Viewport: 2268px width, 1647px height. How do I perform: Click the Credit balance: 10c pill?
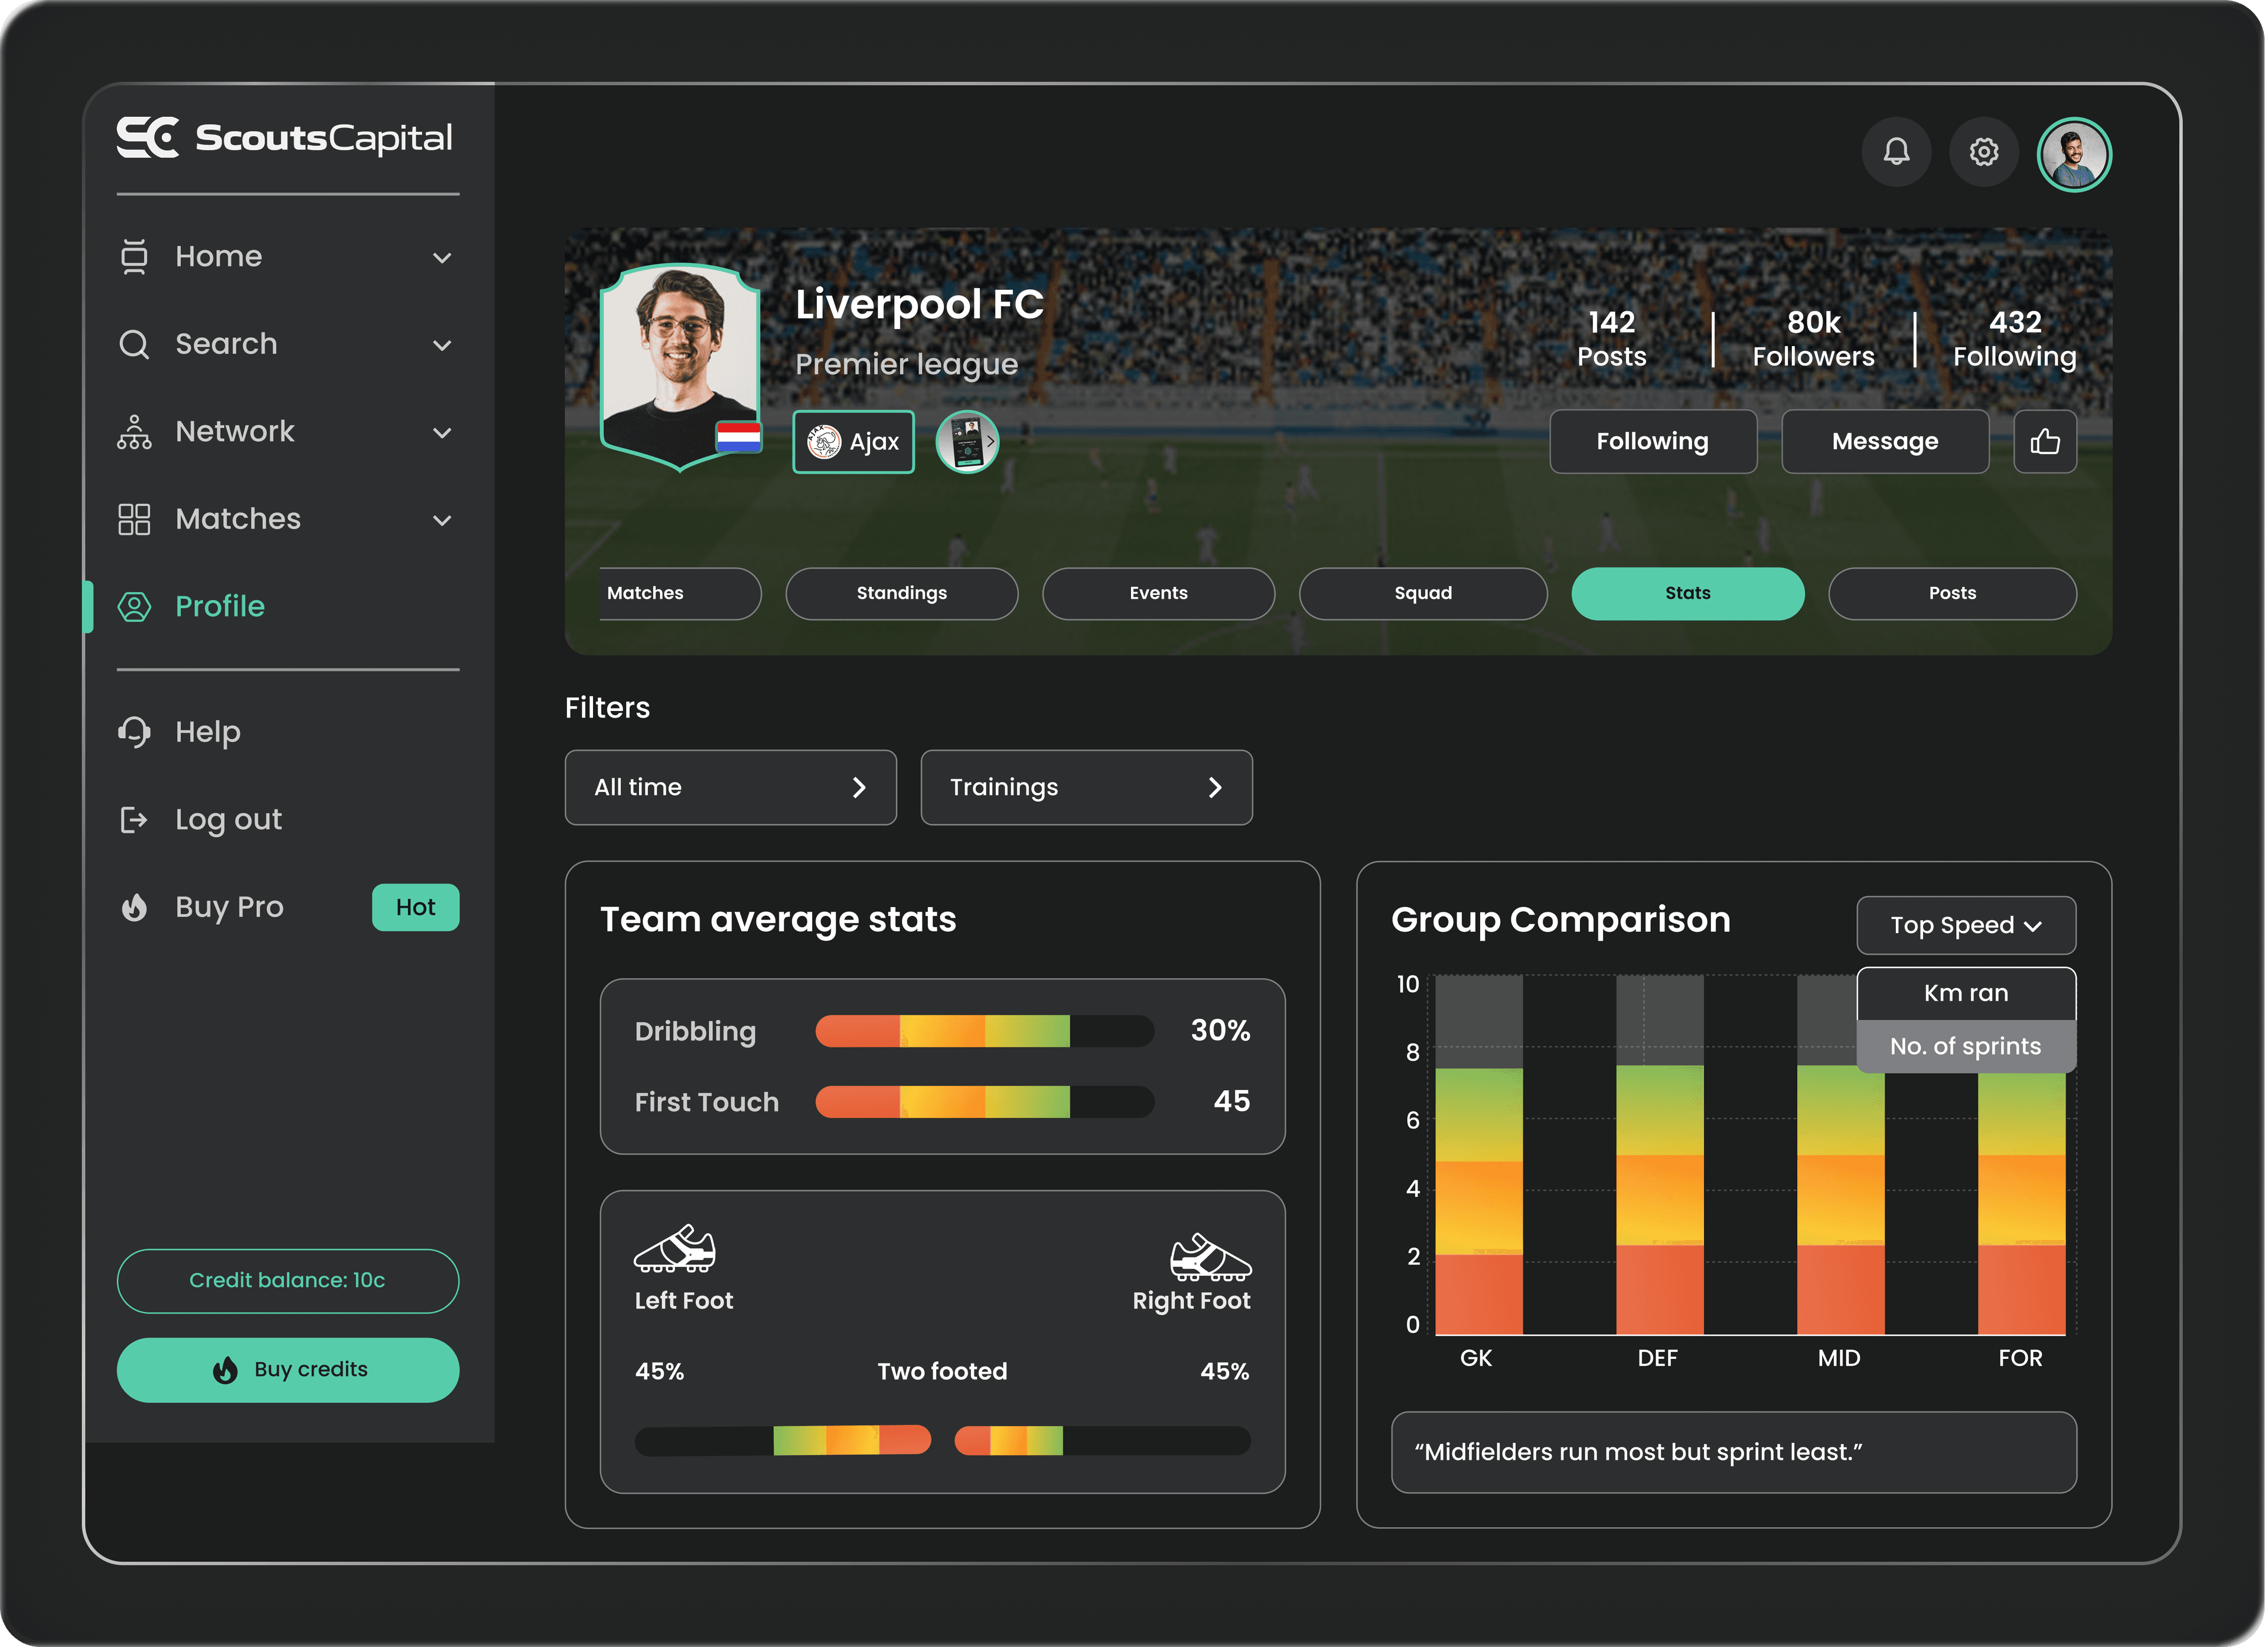288,1281
